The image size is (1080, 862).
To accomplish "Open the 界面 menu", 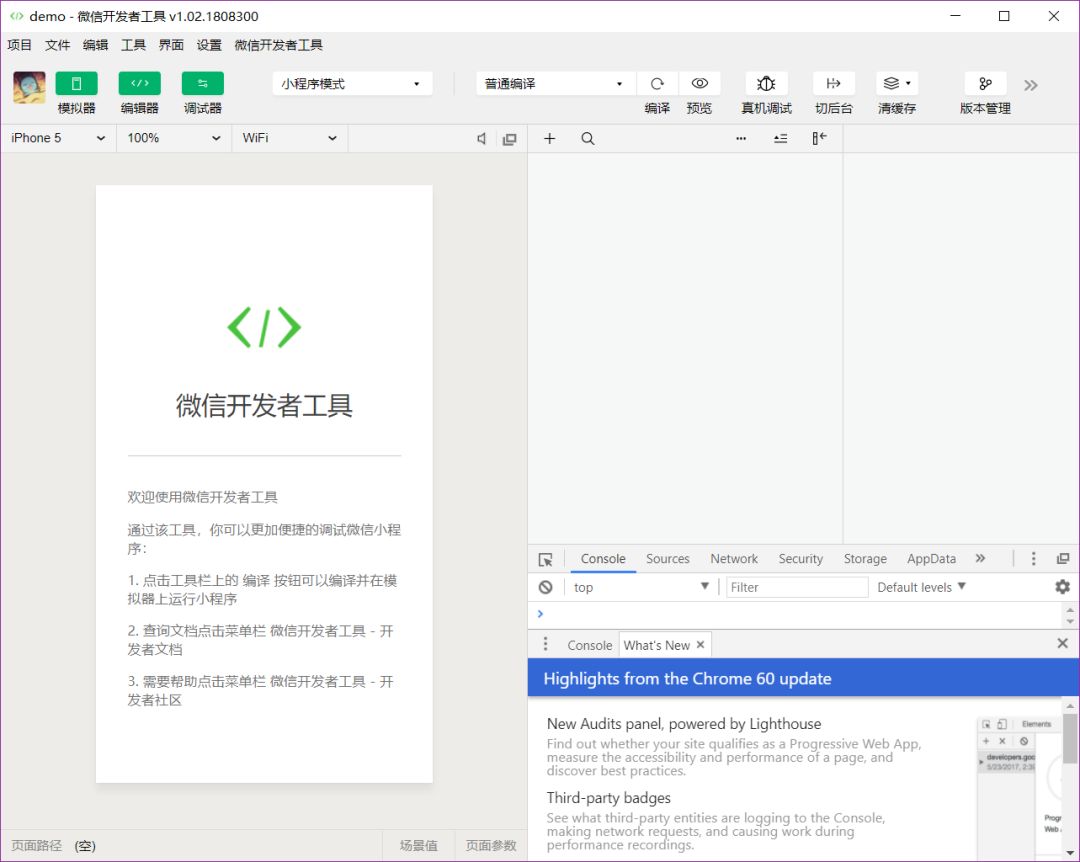I will [171, 45].
